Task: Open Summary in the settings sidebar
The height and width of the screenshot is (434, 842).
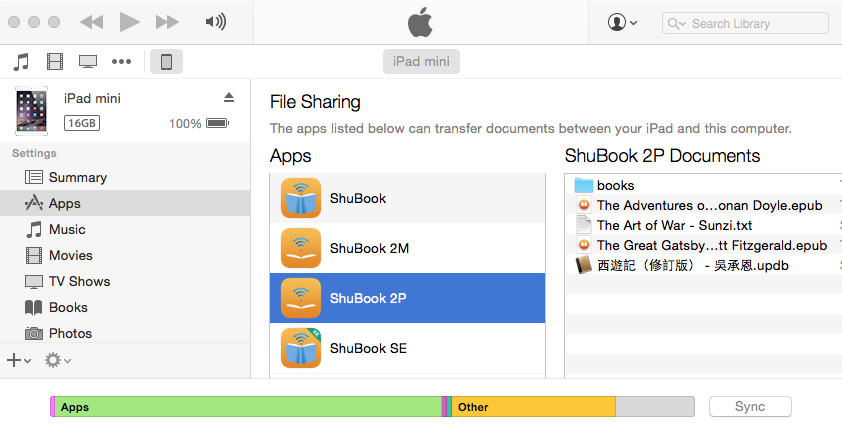Action: 125,177
